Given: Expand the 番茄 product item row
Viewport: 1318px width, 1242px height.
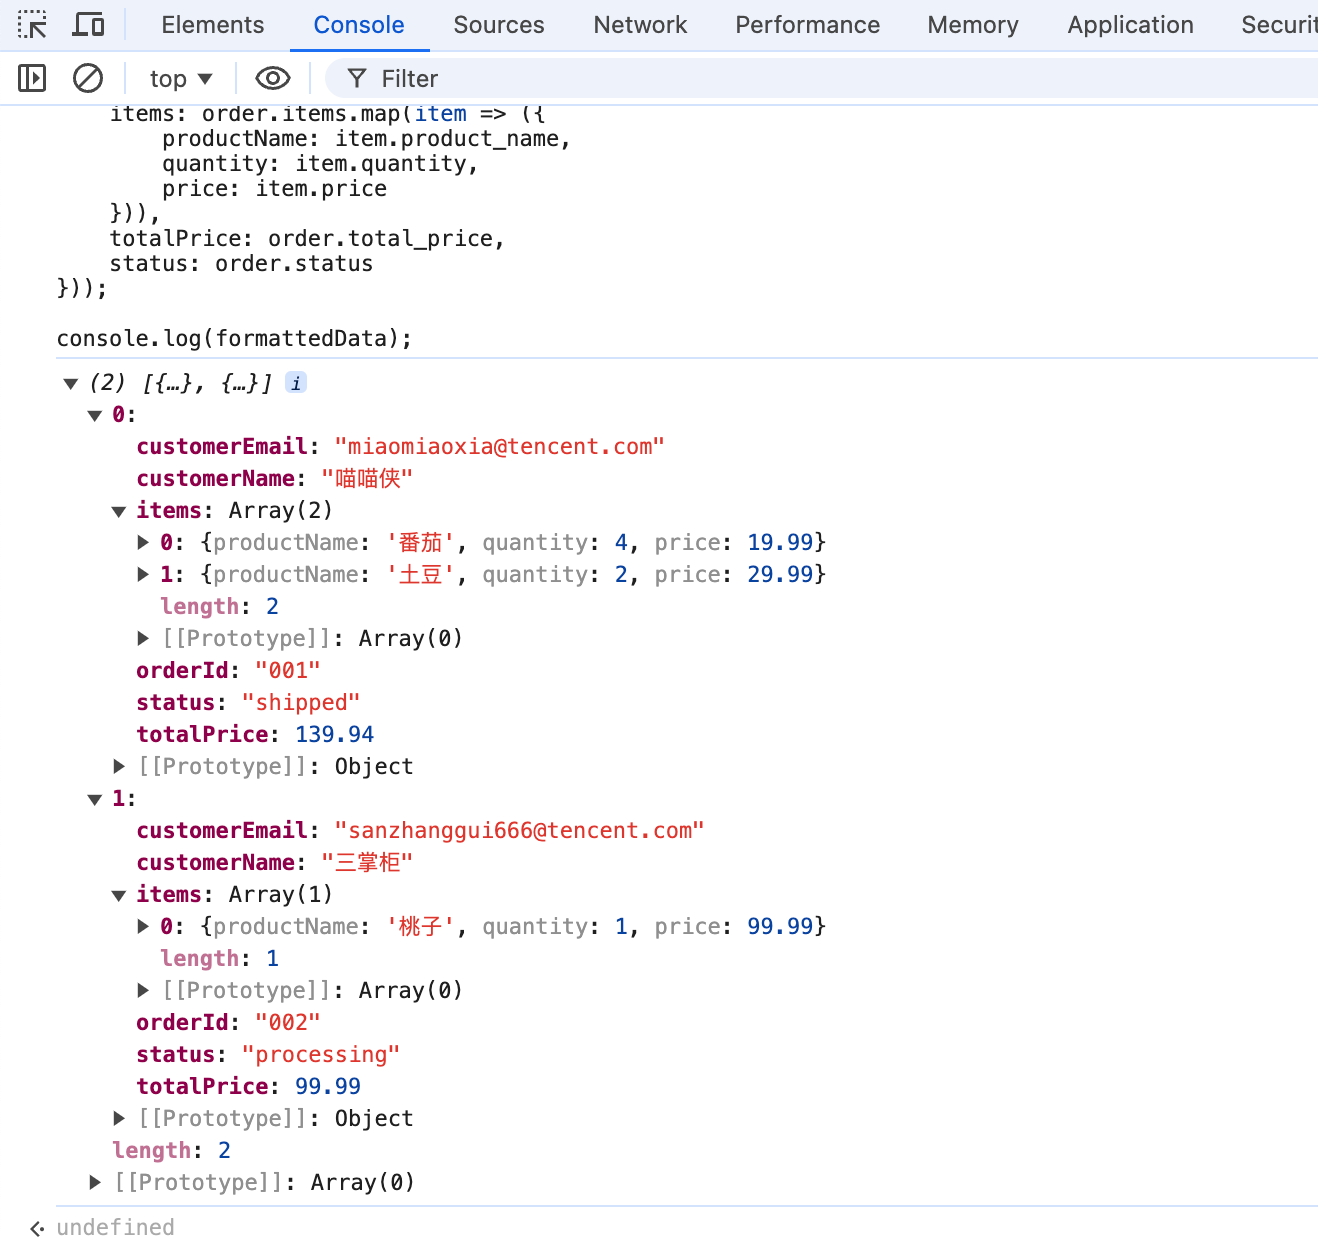Looking at the screenshot, I should (143, 542).
